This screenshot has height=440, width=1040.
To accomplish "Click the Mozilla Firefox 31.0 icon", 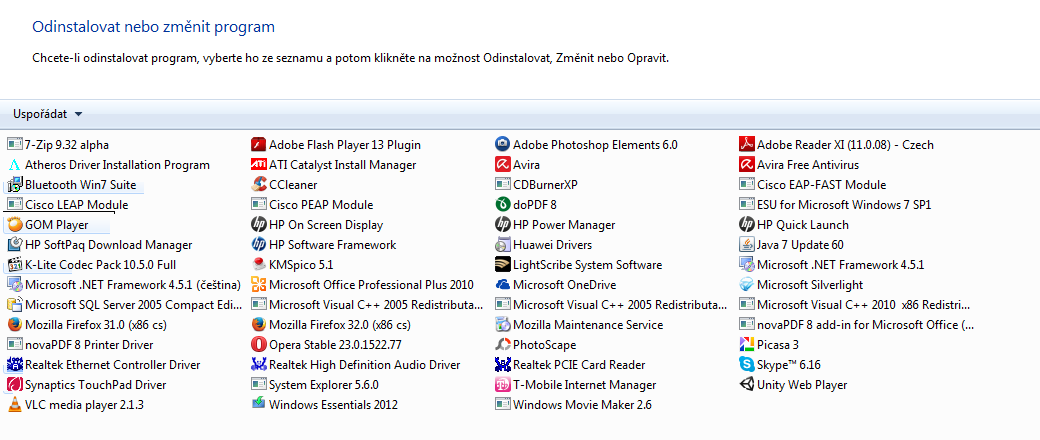I will pos(14,325).
